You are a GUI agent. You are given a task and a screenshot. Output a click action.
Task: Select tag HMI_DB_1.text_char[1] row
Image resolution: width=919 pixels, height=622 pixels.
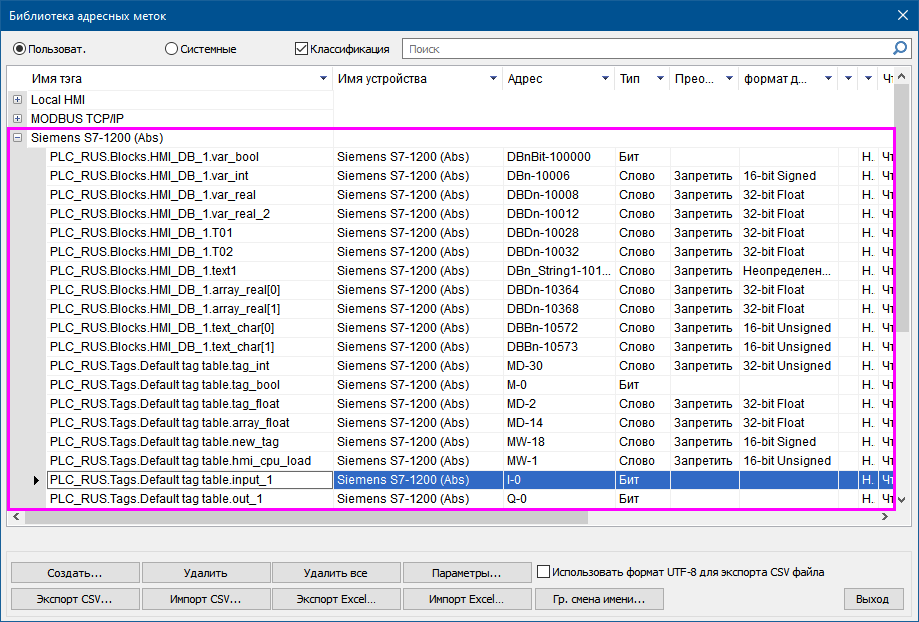pyautogui.click(x=469, y=346)
